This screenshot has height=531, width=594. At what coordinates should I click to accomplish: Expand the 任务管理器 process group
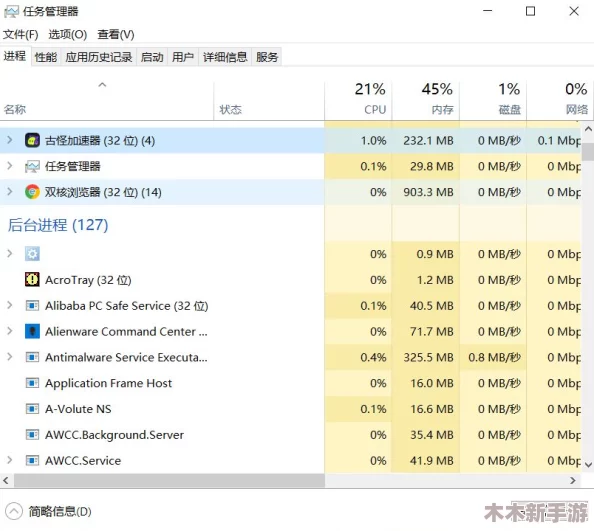[10, 166]
